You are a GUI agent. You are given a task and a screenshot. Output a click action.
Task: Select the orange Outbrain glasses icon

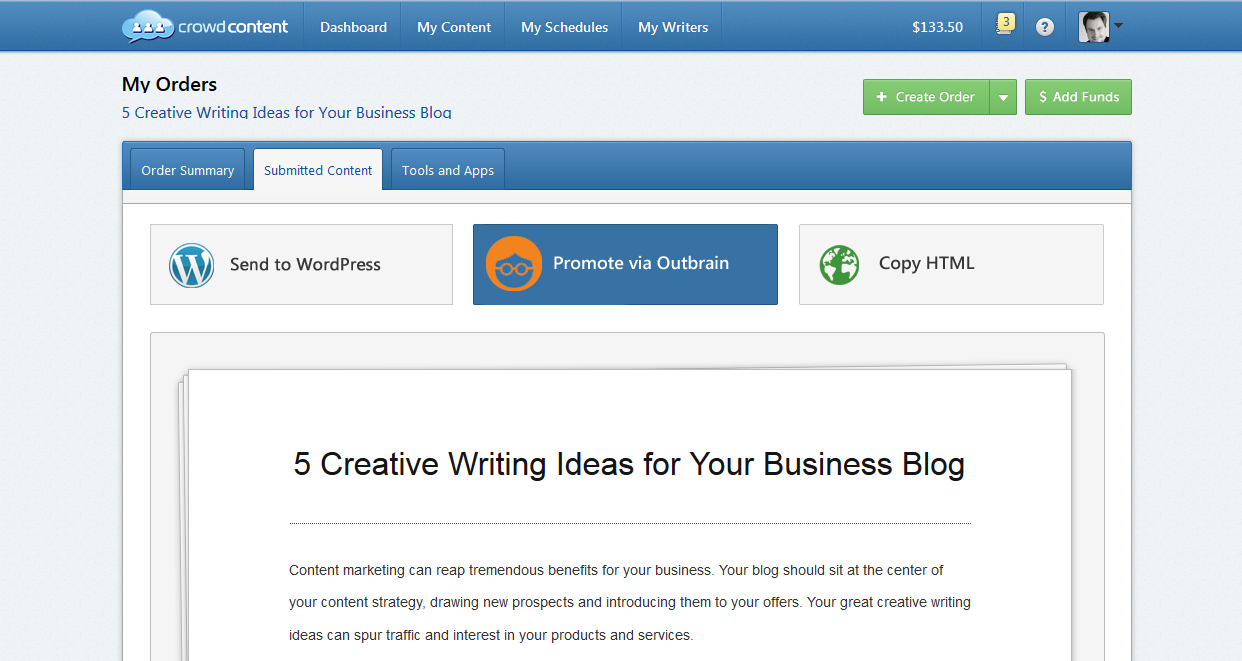(514, 264)
